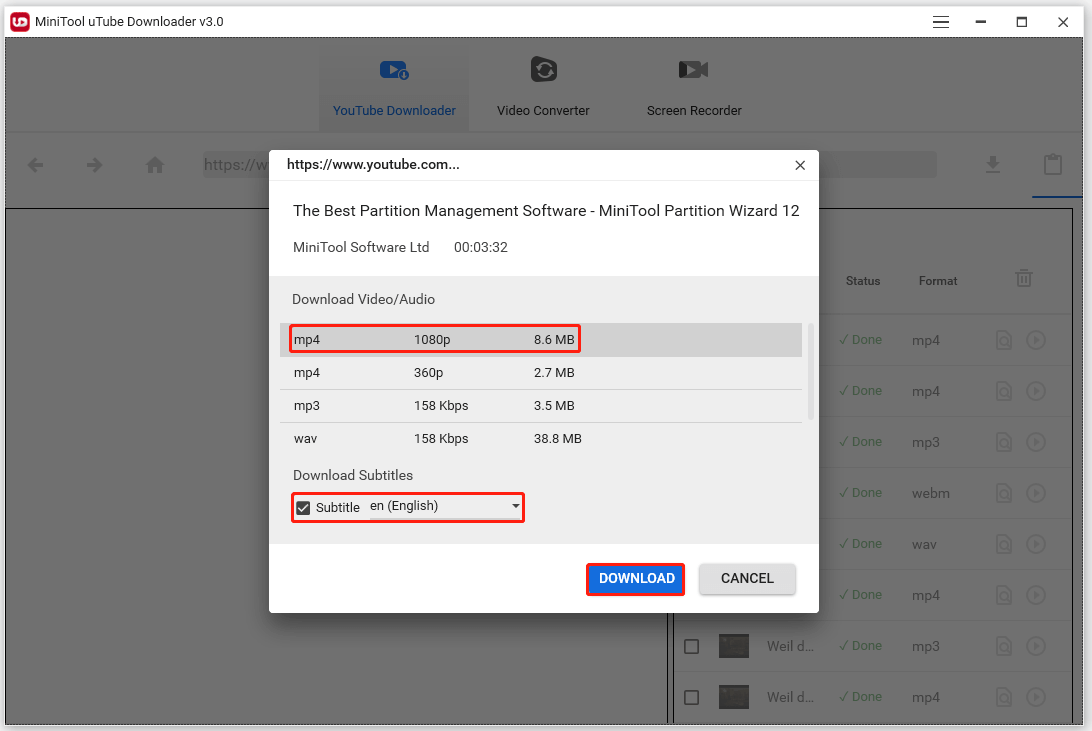
Task: Click the file-search icon in the Weil d... mp4 row
Action: (x=1004, y=697)
